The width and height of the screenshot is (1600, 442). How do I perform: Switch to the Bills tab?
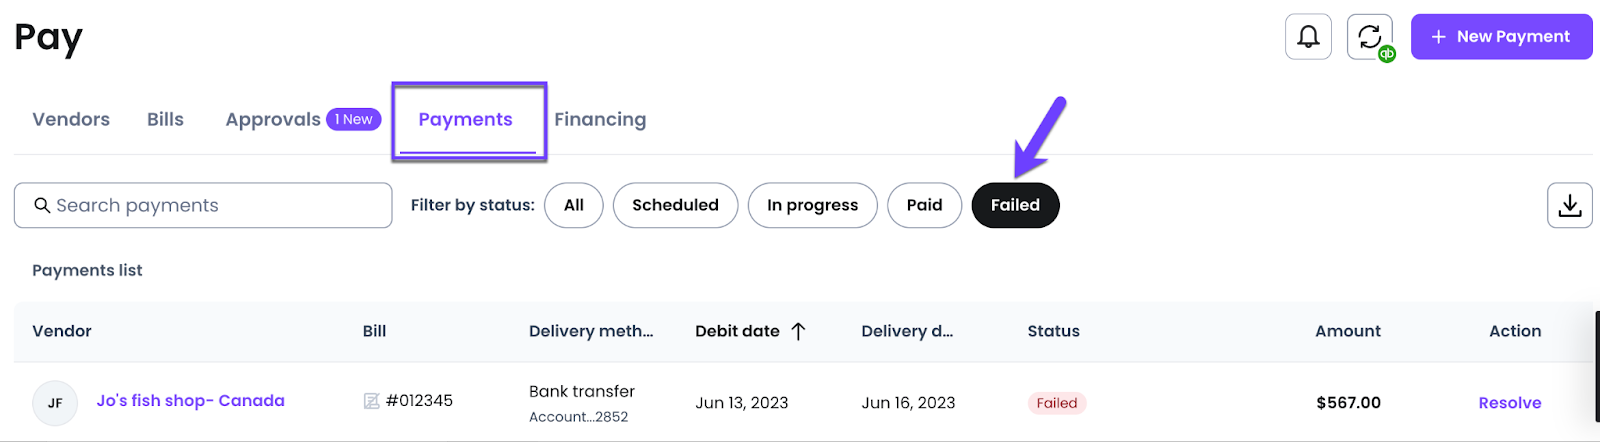tap(165, 119)
